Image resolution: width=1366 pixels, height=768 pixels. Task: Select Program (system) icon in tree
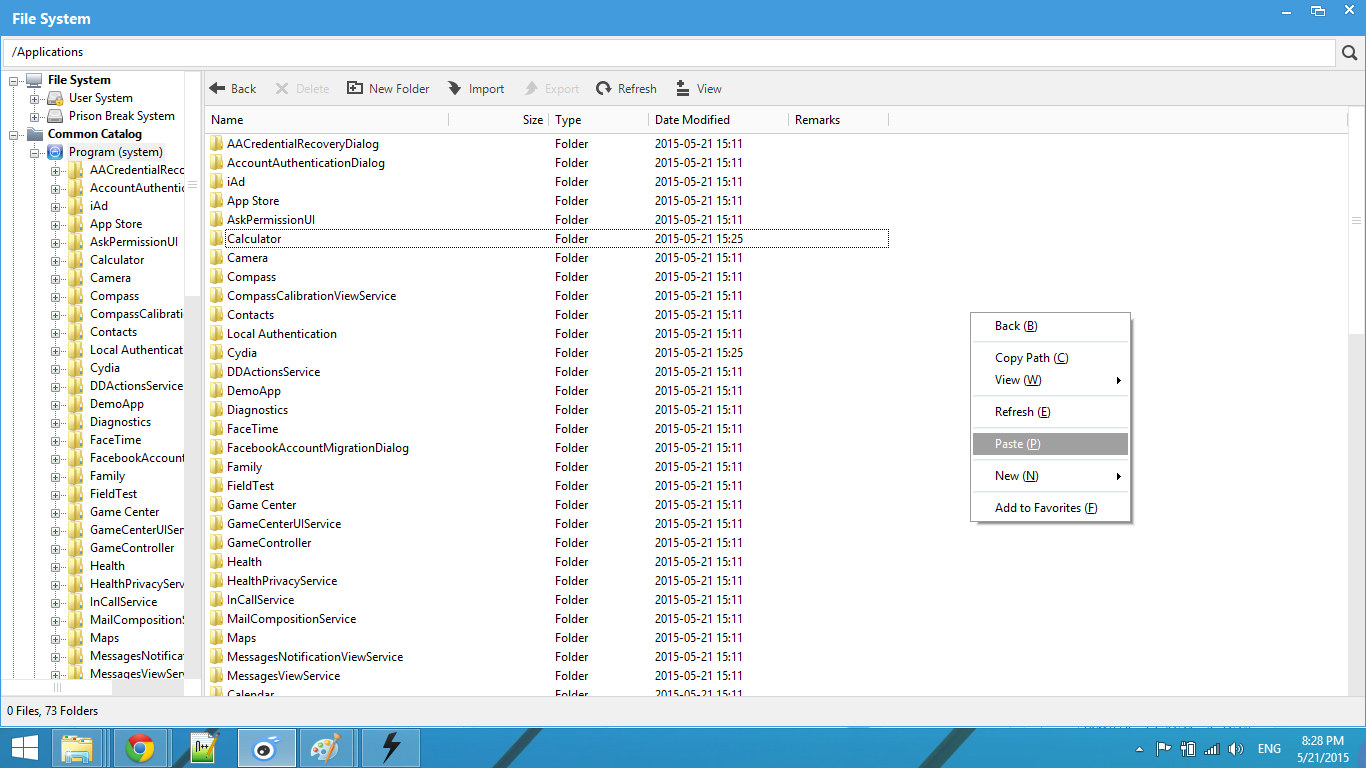pos(55,152)
